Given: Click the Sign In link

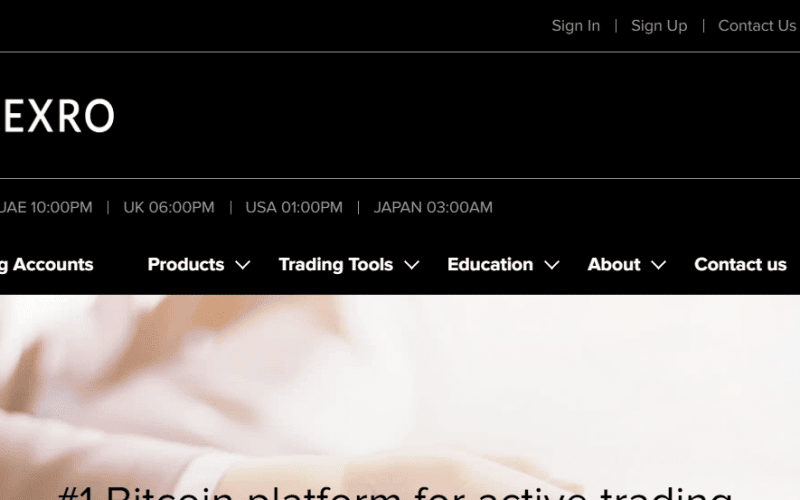Looking at the screenshot, I should tap(575, 26).
